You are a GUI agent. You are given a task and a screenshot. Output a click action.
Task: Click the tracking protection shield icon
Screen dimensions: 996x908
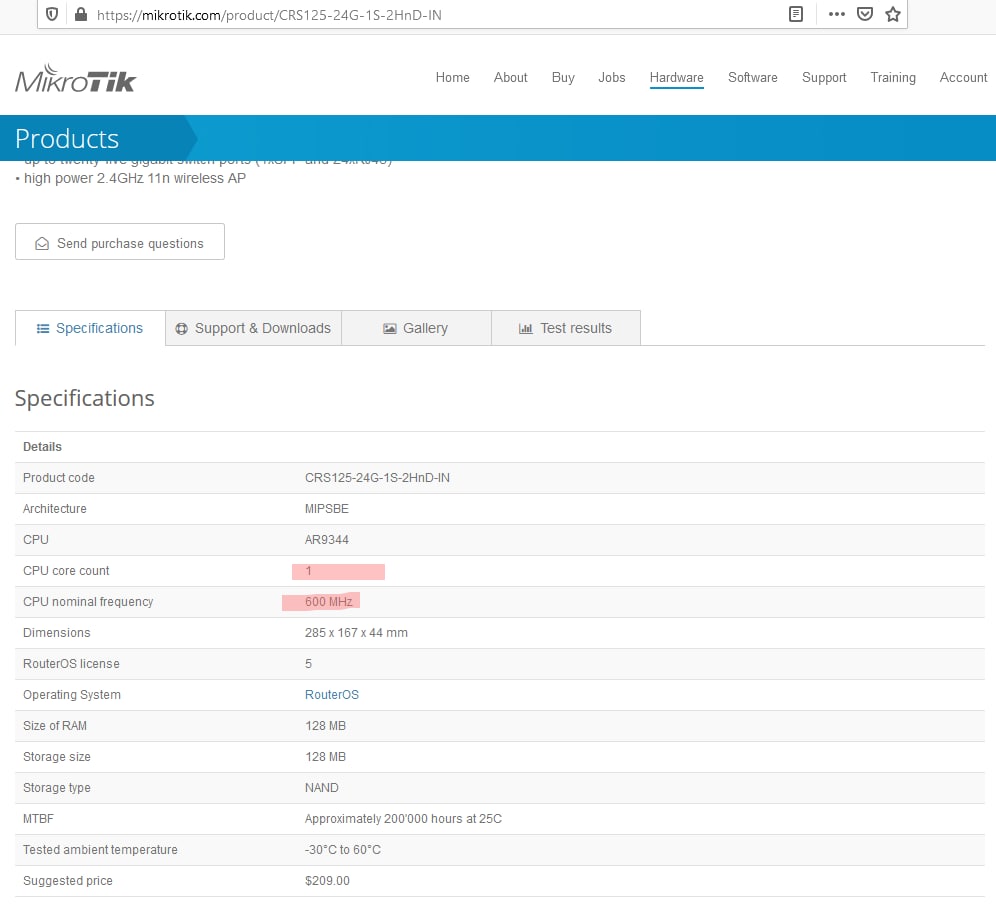[x=52, y=14]
